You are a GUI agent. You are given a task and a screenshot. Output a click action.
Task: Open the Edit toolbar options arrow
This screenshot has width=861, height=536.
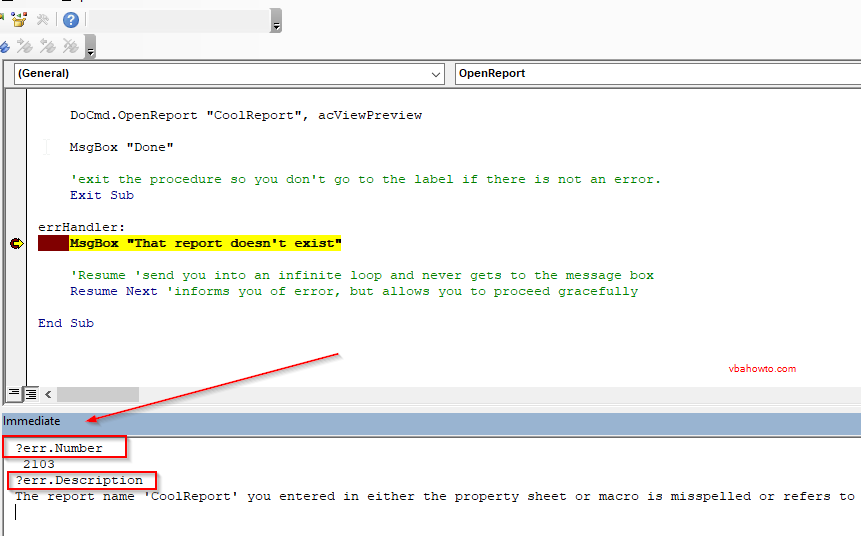[x=90, y=46]
